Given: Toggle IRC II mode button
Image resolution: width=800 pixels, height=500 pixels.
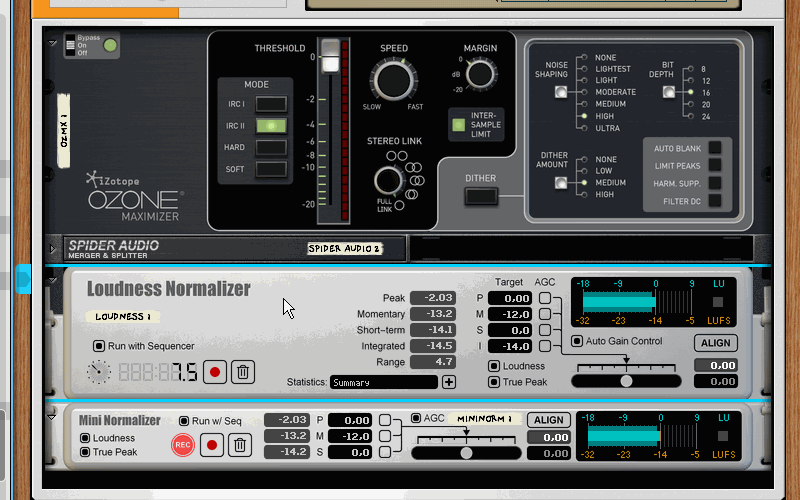Looking at the screenshot, I should (x=271, y=126).
